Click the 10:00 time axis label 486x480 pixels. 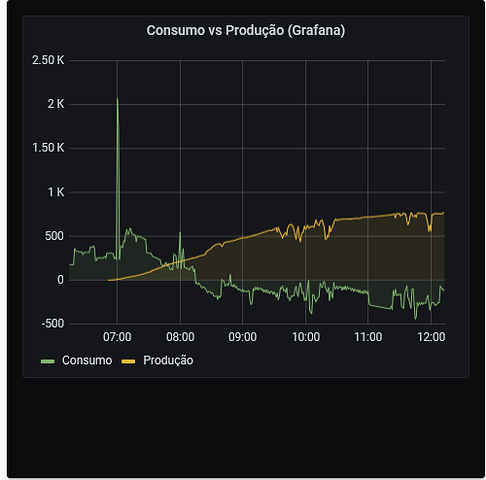coord(306,337)
